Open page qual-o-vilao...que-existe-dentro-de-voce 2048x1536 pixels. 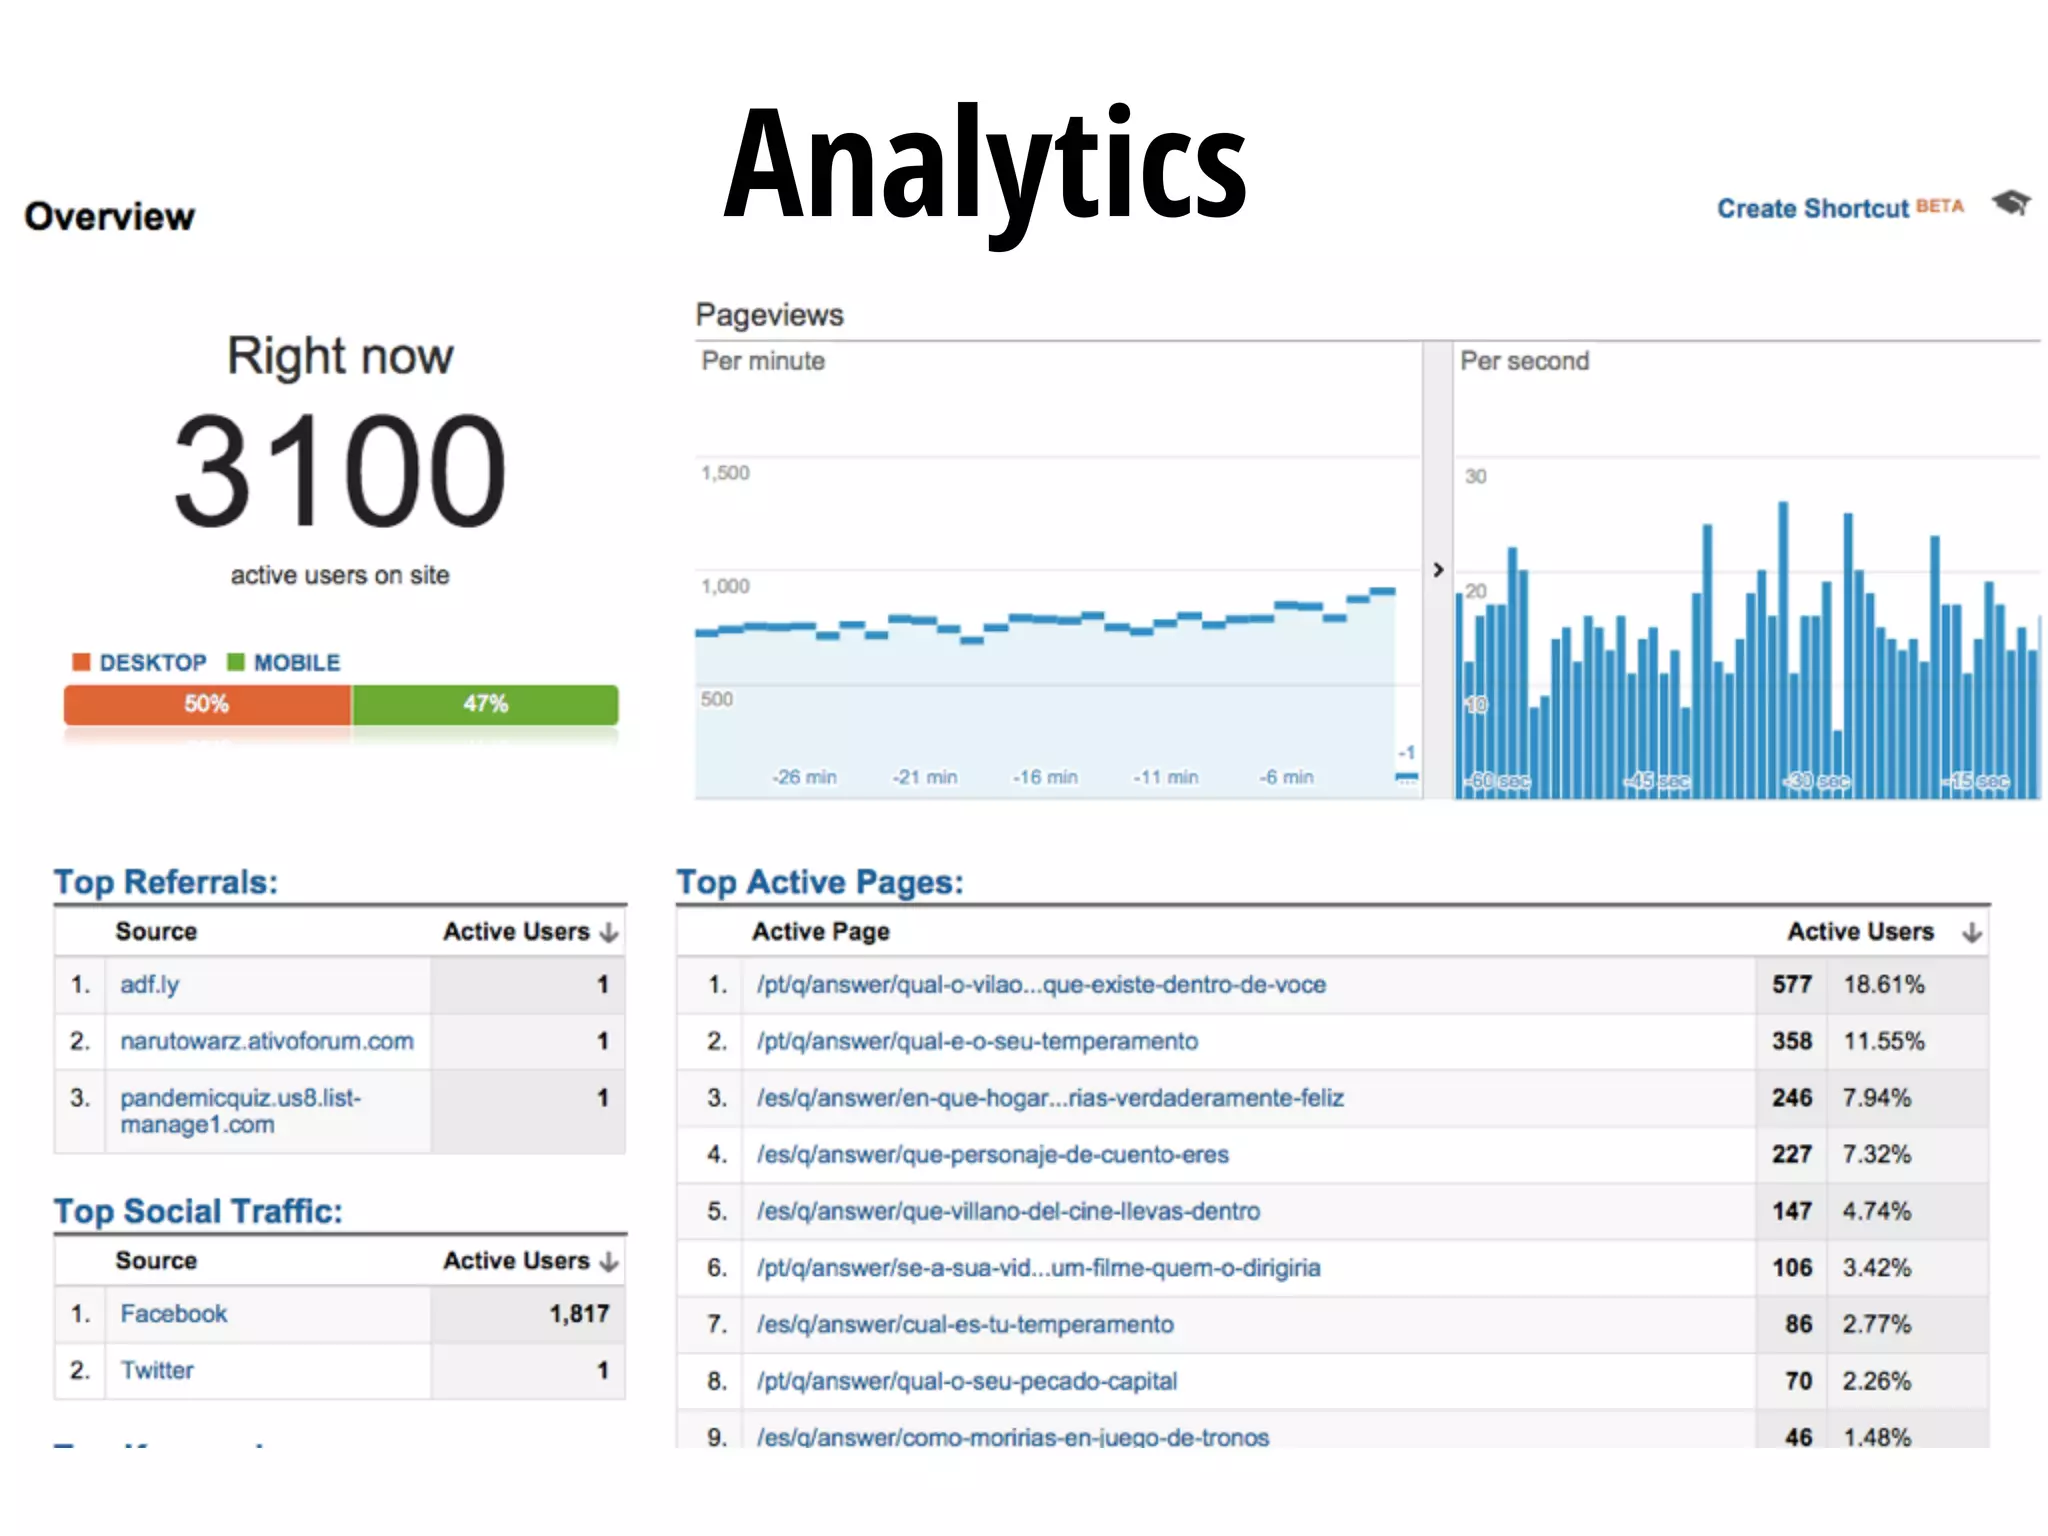pyautogui.click(x=1041, y=985)
